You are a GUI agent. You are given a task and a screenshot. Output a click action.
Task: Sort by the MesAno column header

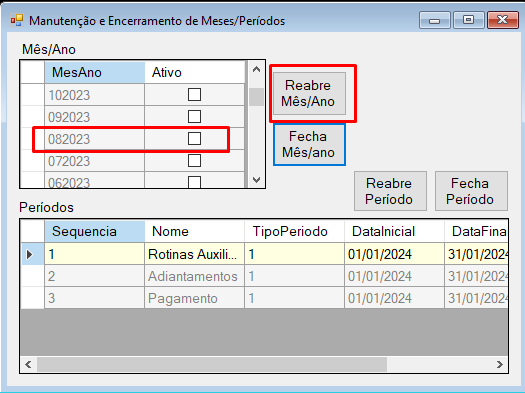(95, 72)
